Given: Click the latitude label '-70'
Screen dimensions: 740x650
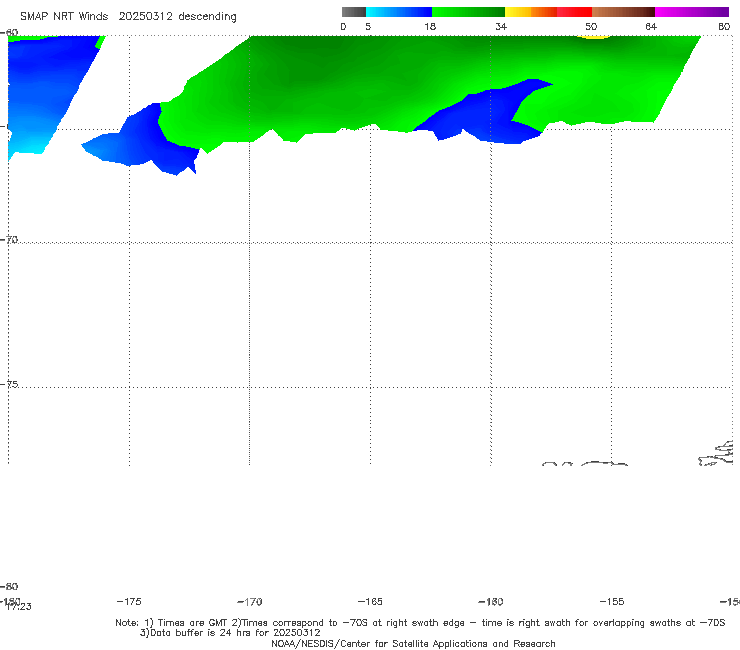Looking at the screenshot, I should [x=9, y=240].
